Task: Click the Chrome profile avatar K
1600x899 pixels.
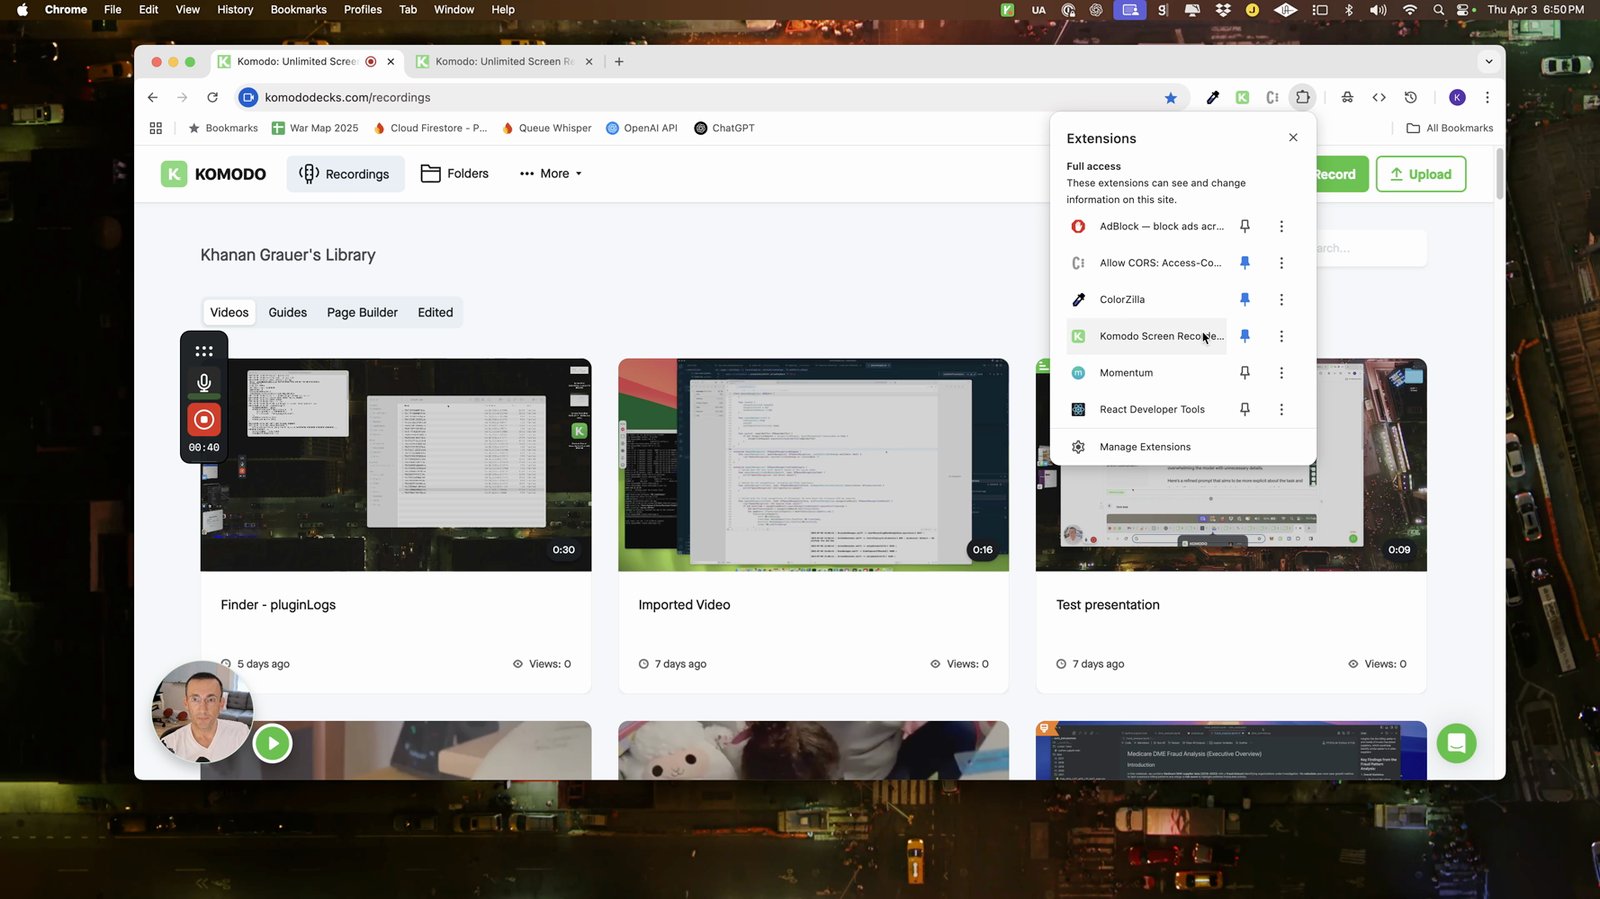Action: click(1457, 97)
